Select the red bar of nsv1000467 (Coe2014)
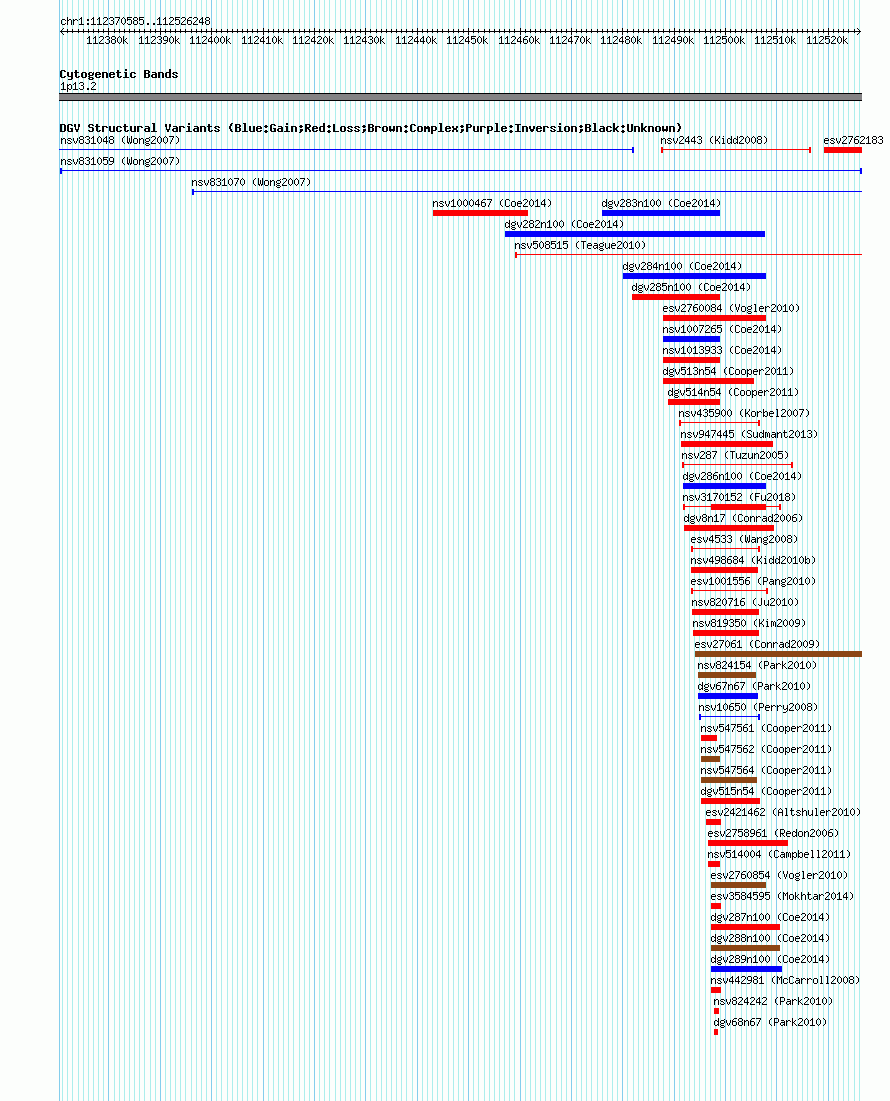890x1101 pixels. pyautogui.click(x=480, y=213)
